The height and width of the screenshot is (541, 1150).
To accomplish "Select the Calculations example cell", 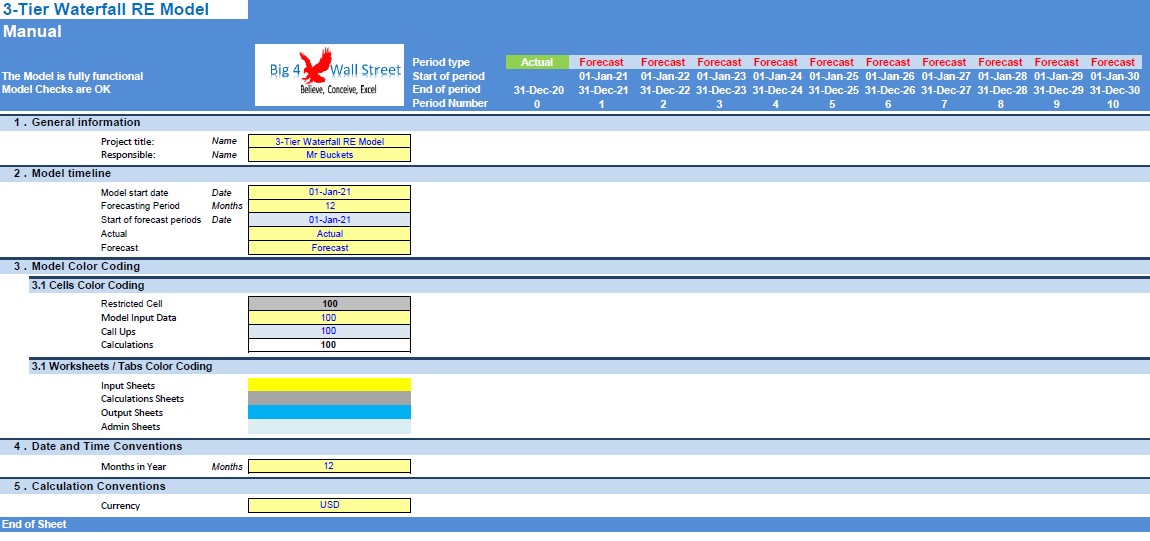I will tap(329, 345).
